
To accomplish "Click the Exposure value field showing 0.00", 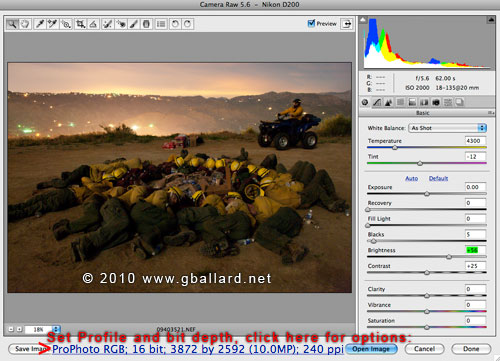I will 475,187.
